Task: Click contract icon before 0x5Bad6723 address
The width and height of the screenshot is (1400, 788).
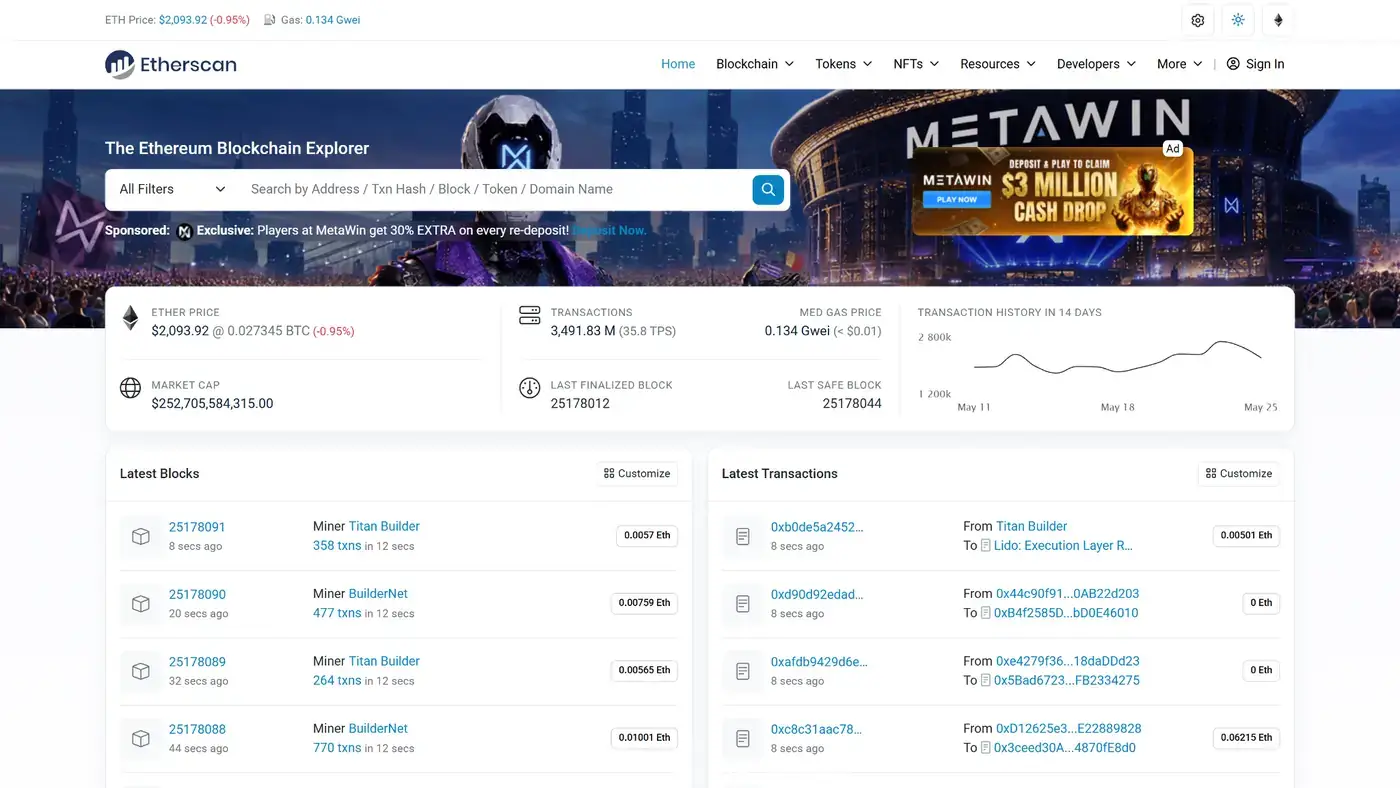Action: tap(986, 680)
